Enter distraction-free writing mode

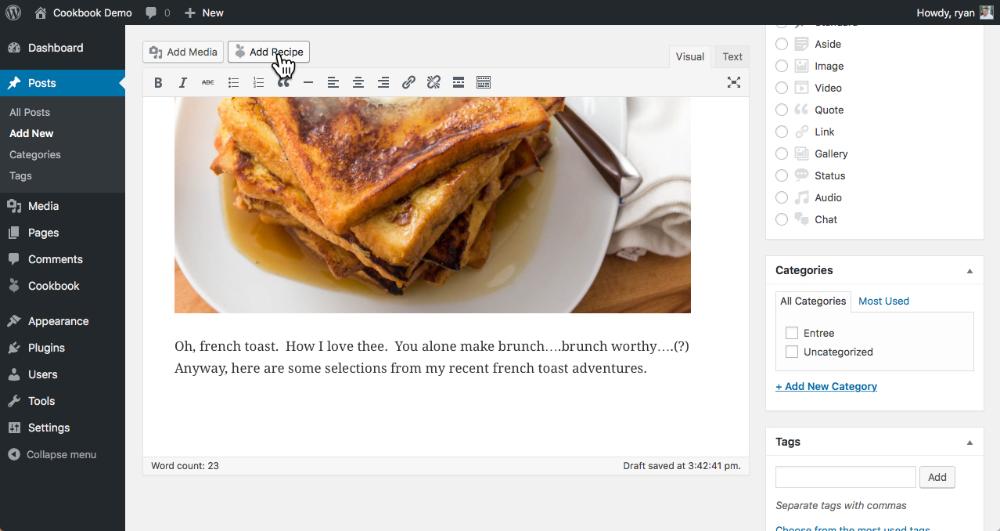click(x=734, y=82)
